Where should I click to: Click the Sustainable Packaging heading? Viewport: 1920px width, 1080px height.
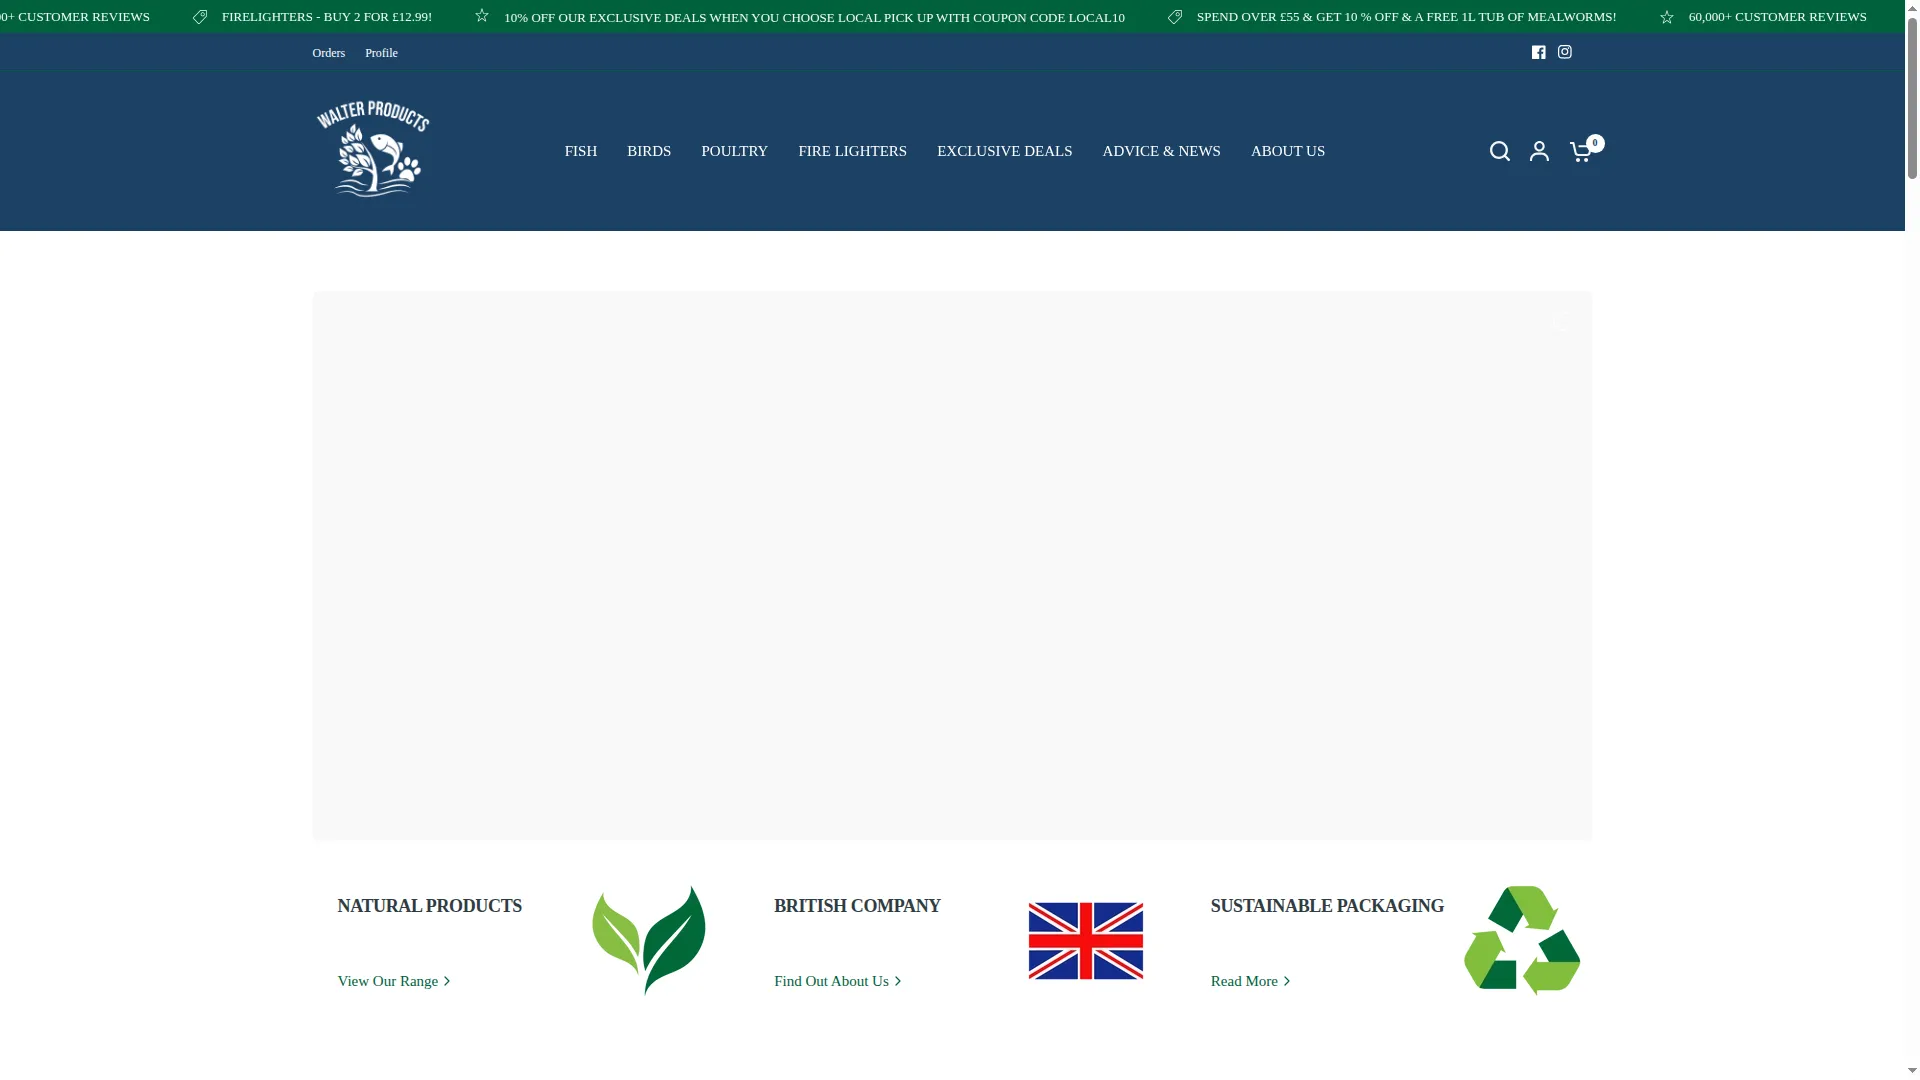point(1327,906)
